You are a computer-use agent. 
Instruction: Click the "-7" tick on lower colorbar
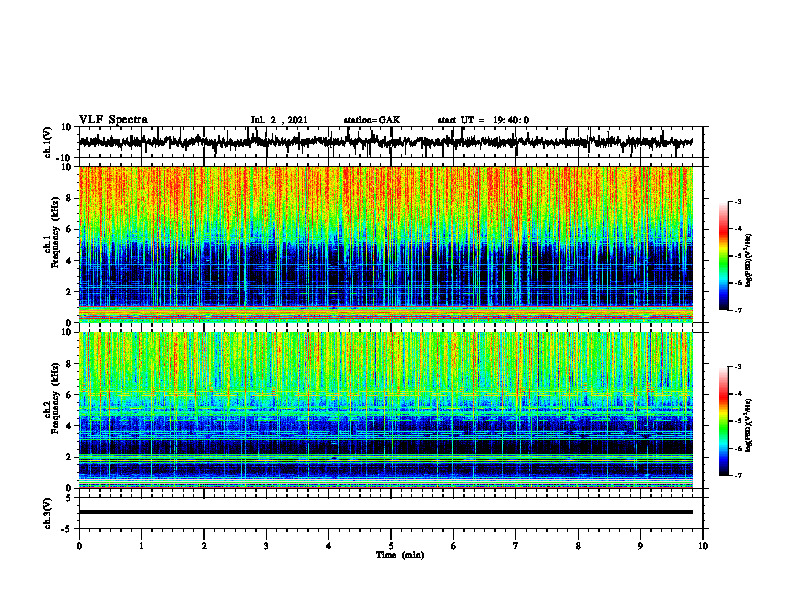(737, 475)
